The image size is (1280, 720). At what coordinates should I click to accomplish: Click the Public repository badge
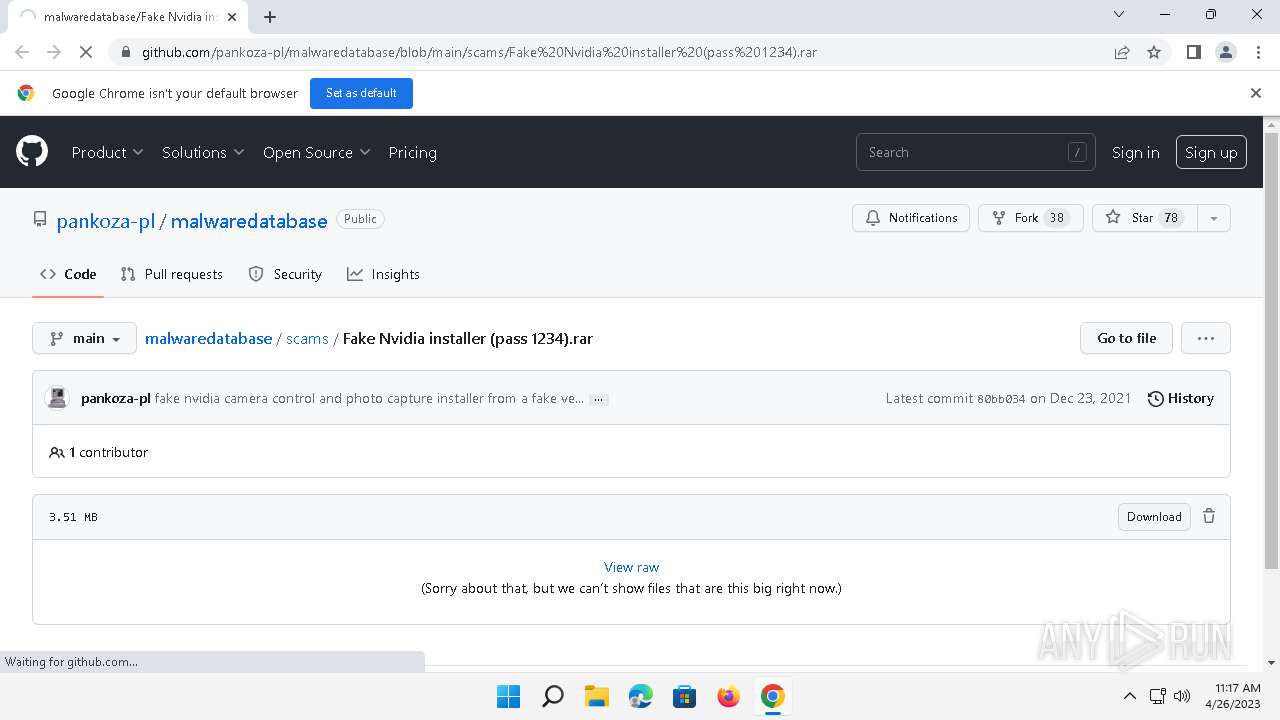click(x=360, y=219)
